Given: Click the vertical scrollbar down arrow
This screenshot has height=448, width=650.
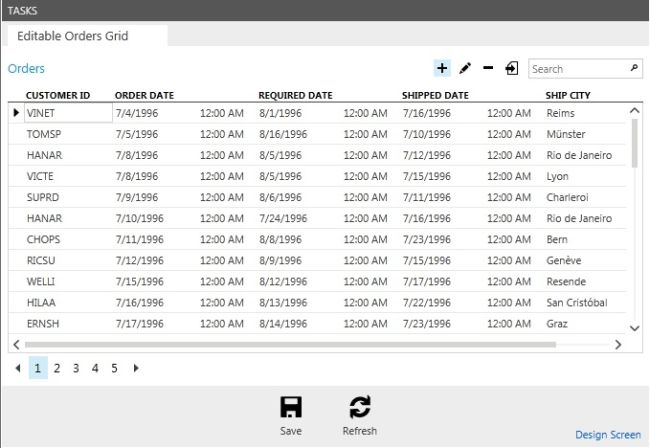Looking at the screenshot, I should 634,328.
